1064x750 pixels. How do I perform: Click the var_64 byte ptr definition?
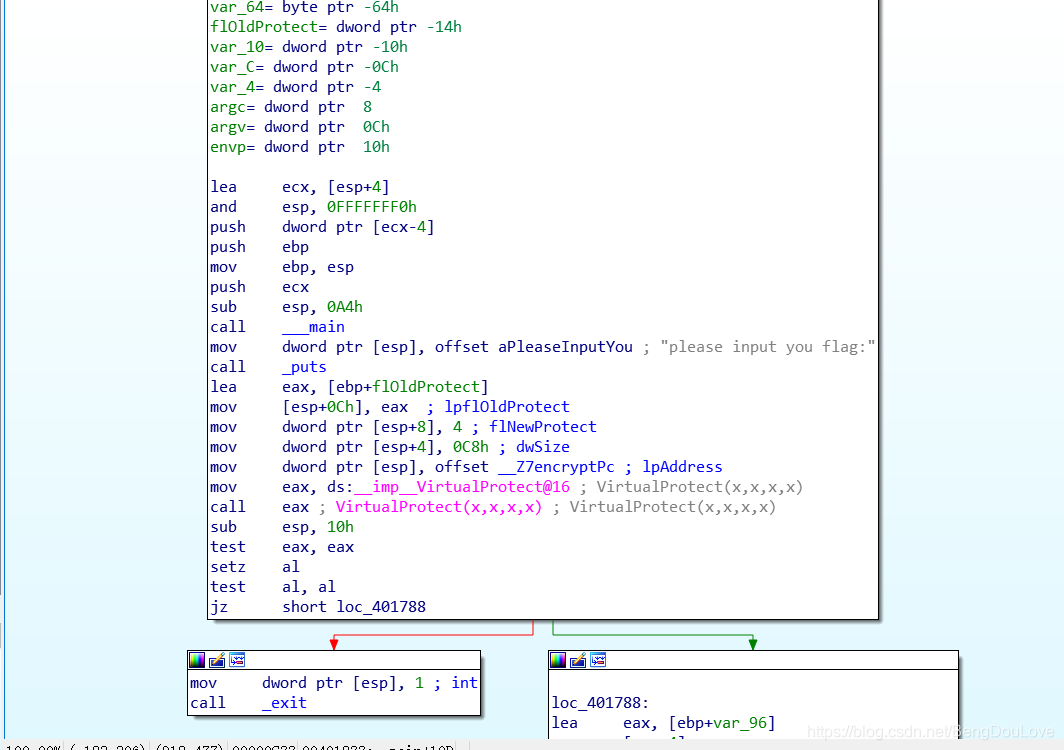(x=305, y=7)
